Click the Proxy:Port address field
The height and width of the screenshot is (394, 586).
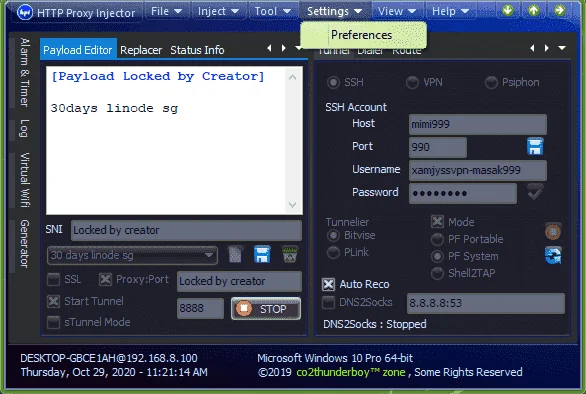click(239, 281)
